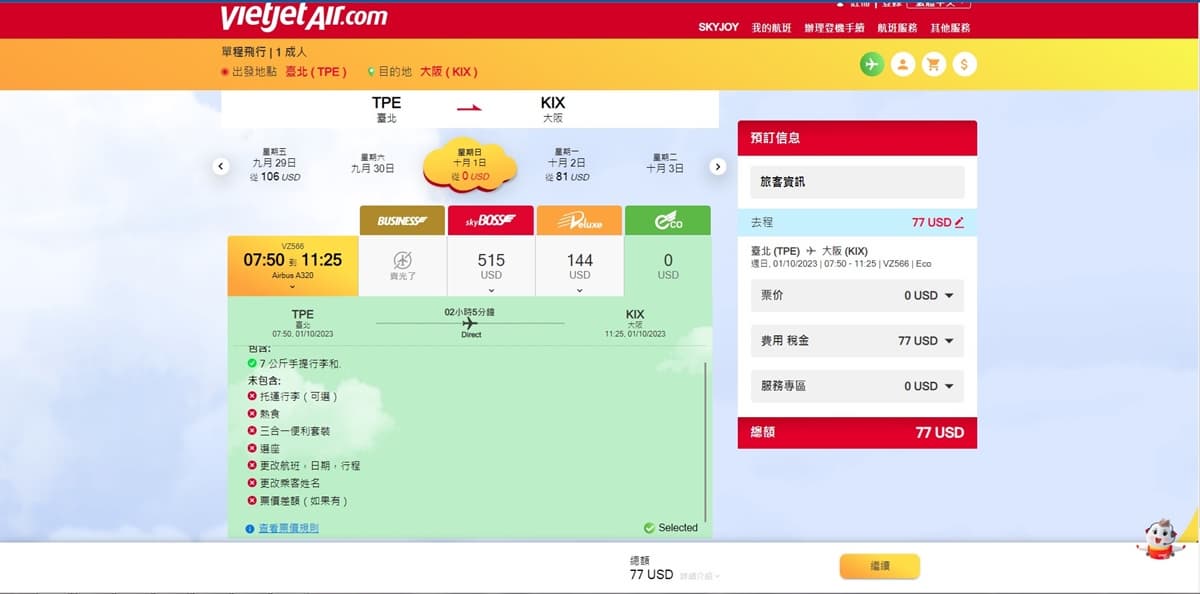The width and height of the screenshot is (1200, 594).
Task: Click the 更改乘客姓名 text
Action: click(x=291, y=483)
